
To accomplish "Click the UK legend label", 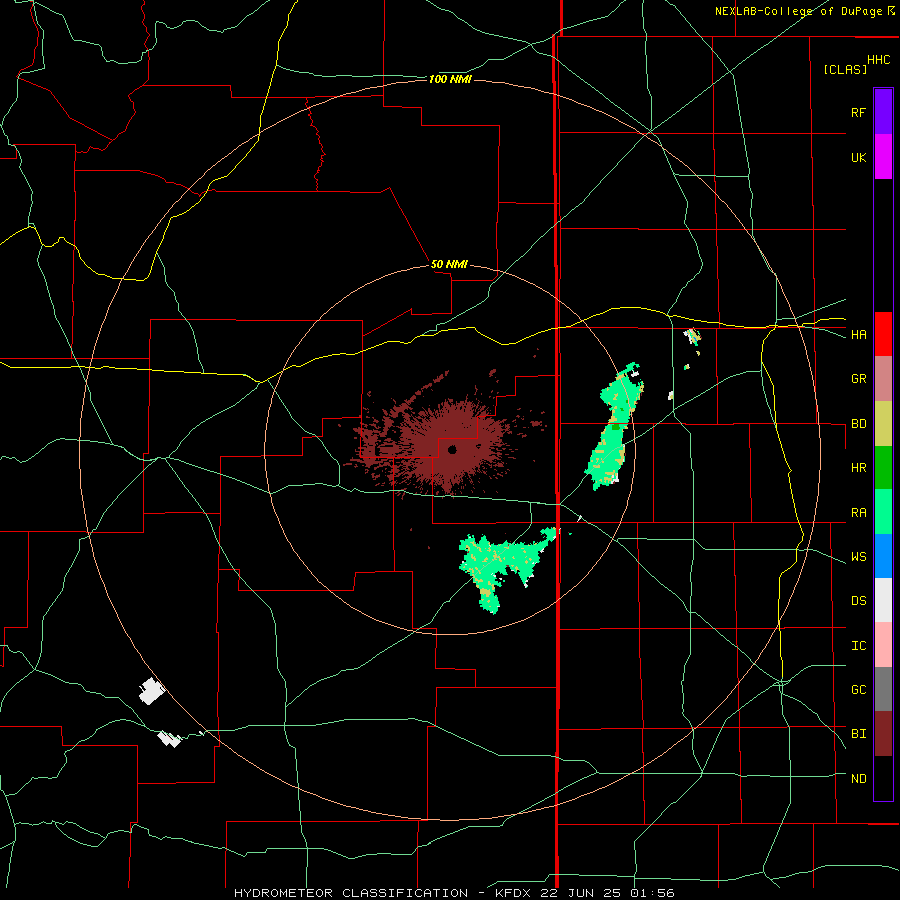I will click(858, 157).
